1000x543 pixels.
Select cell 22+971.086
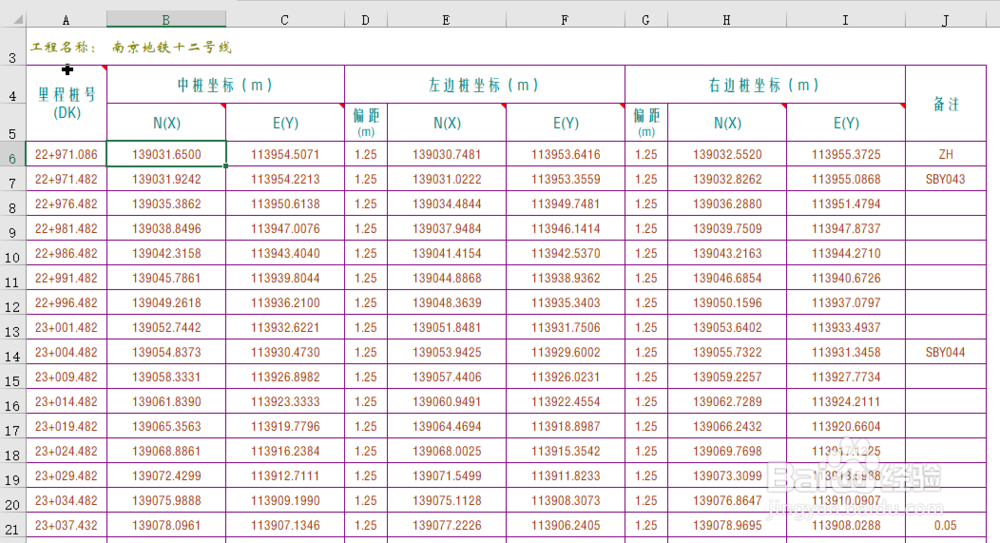[66, 154]
